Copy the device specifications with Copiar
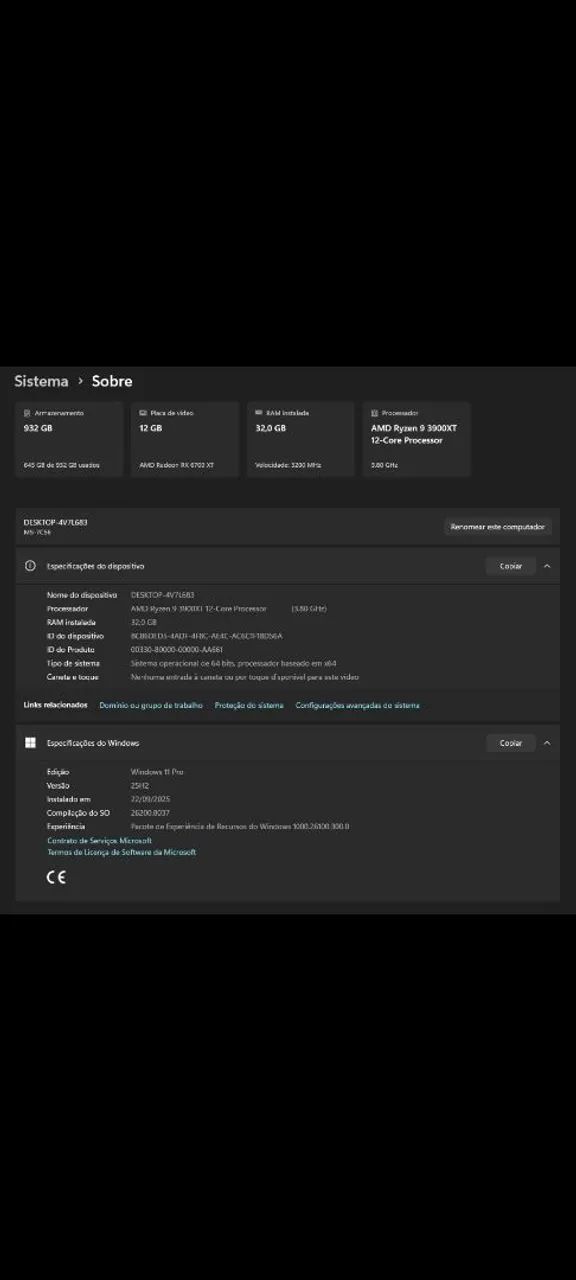The height and width of the screenshot is (1280, 576). [x=511, y=566]
